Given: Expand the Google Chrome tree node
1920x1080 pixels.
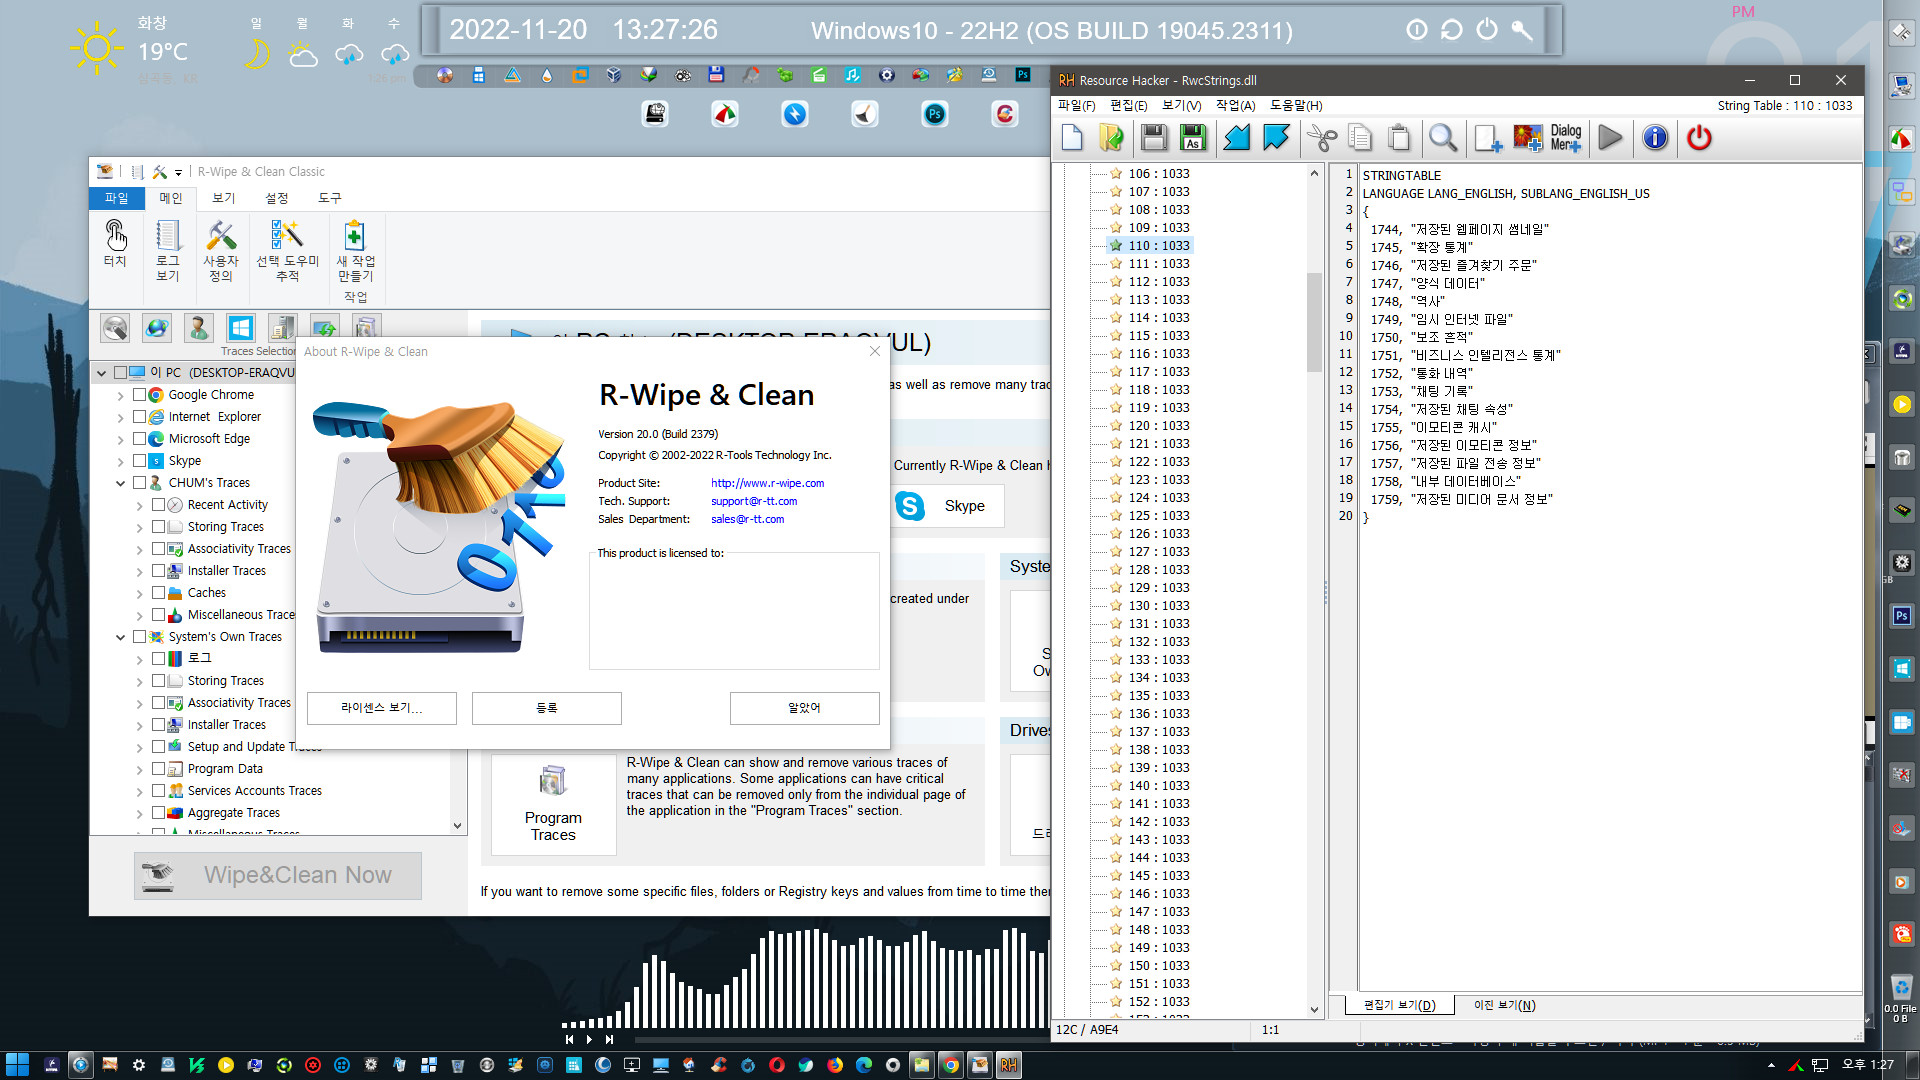Looking at the screenshot, I should pos(120,395).
